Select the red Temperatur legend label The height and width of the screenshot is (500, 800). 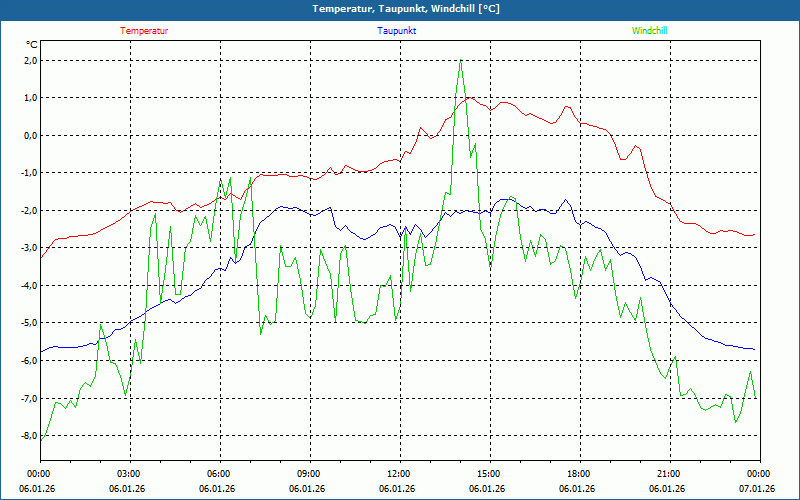point(144,31)
